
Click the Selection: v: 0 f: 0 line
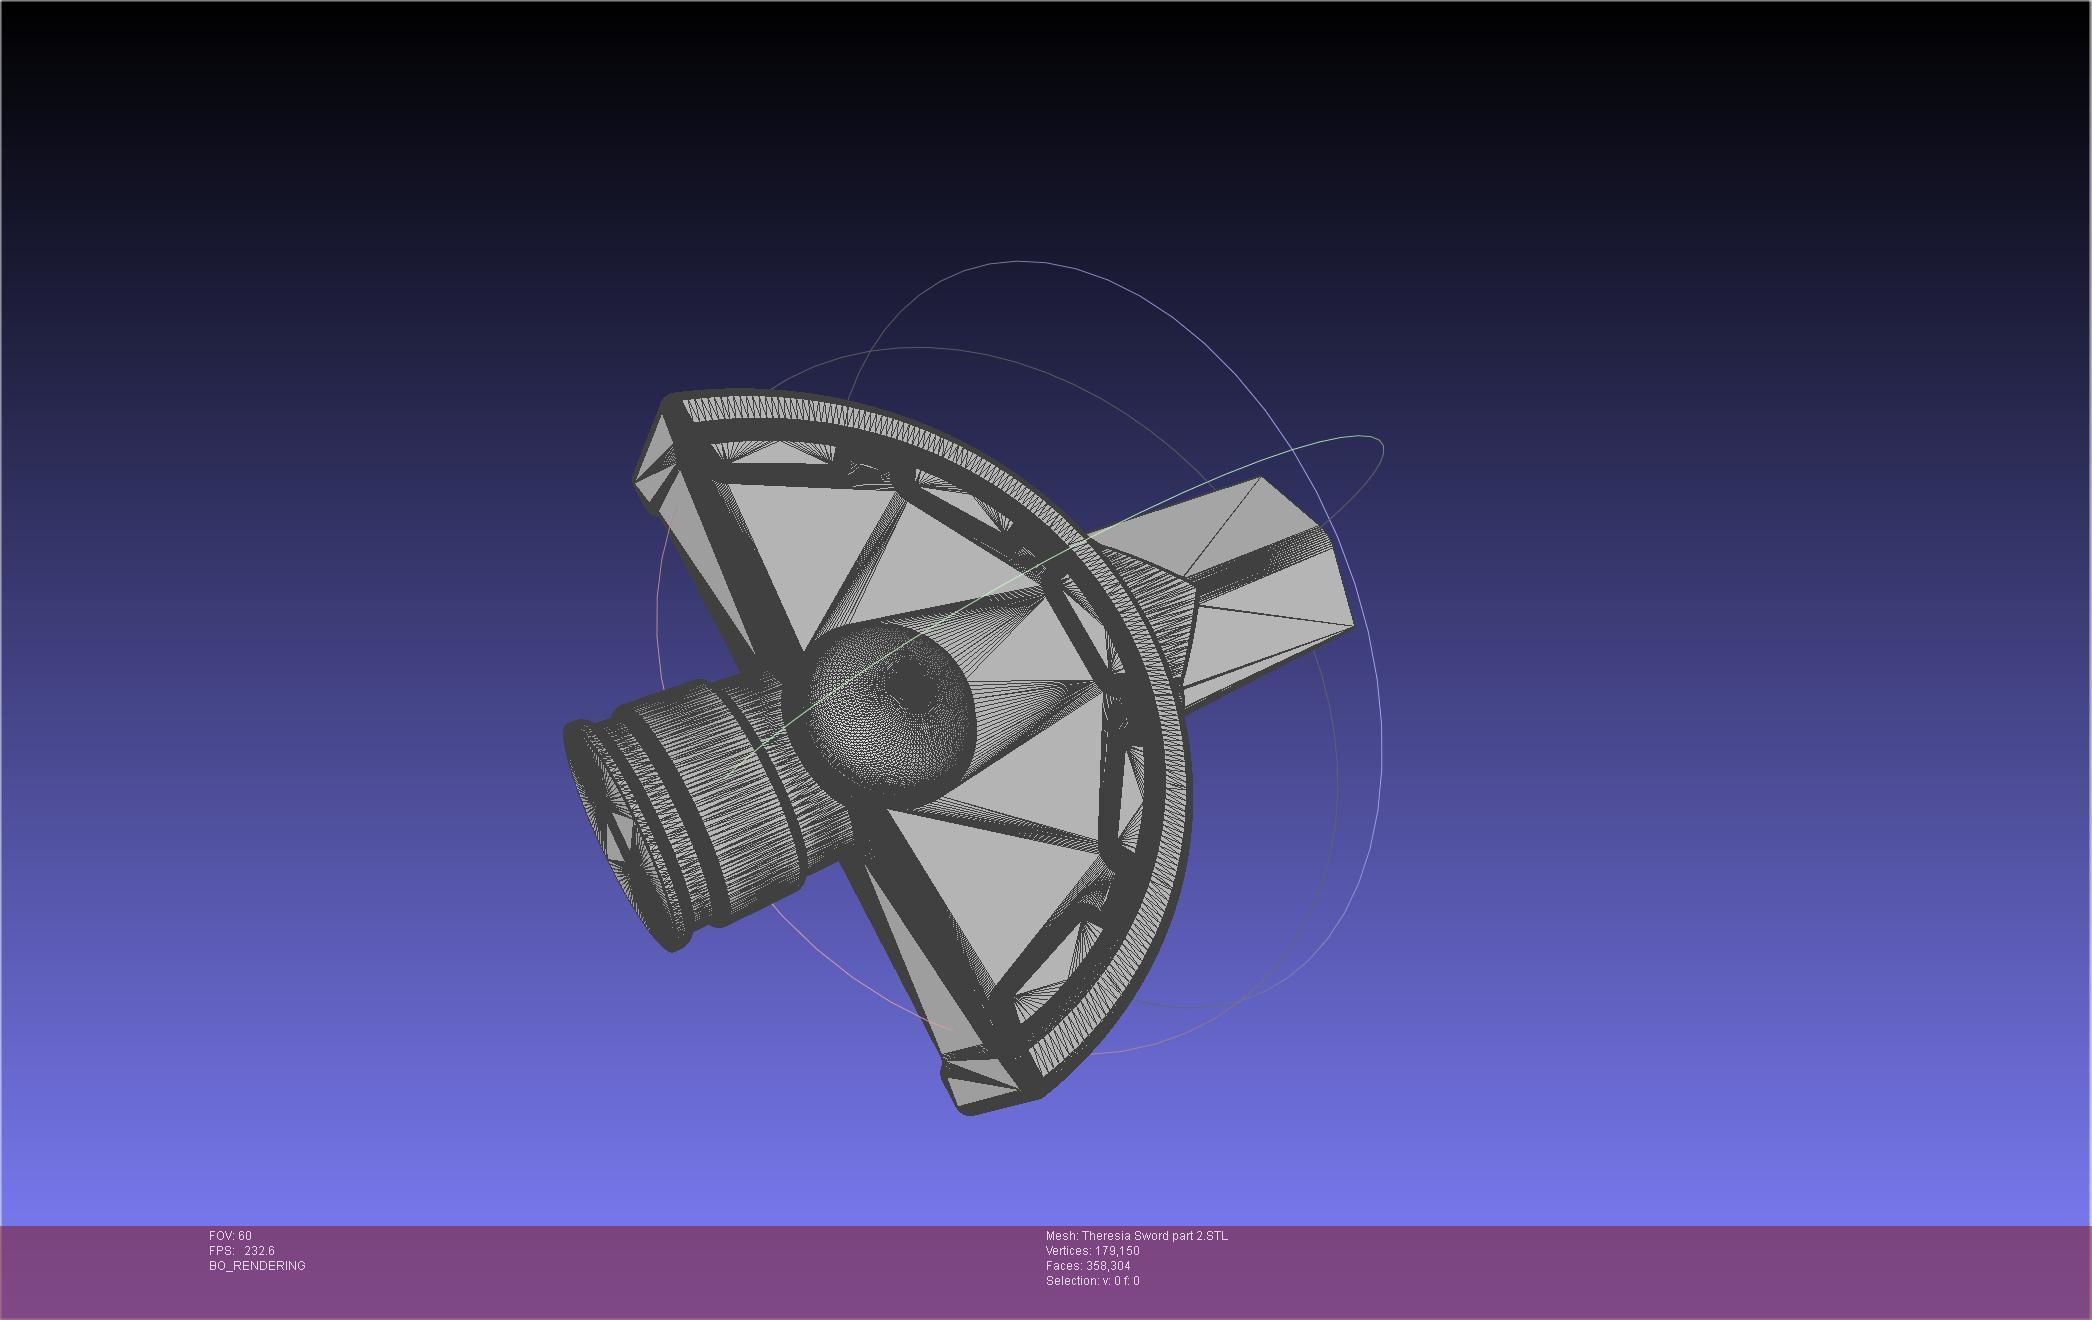1092,1281
